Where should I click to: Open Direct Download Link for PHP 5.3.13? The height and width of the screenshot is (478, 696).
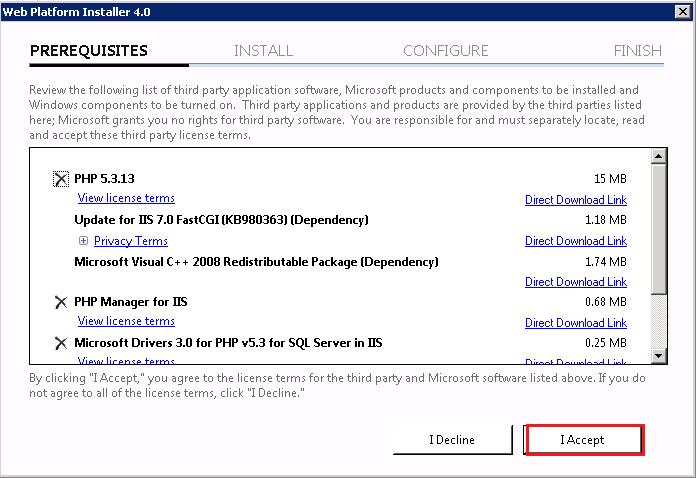tap(576, 200)
